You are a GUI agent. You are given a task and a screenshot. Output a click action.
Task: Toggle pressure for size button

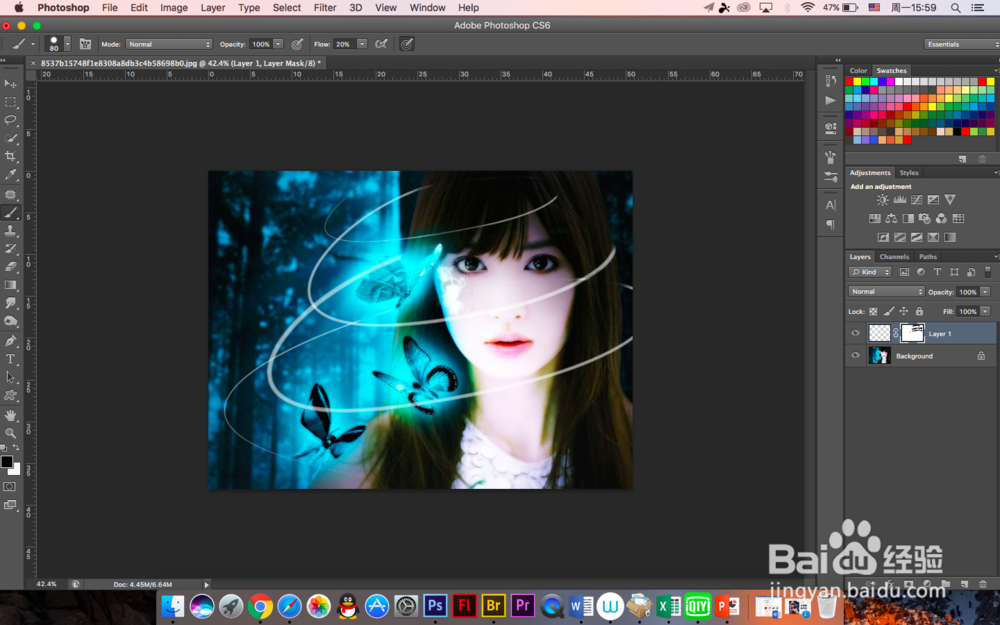click(406, 44)
